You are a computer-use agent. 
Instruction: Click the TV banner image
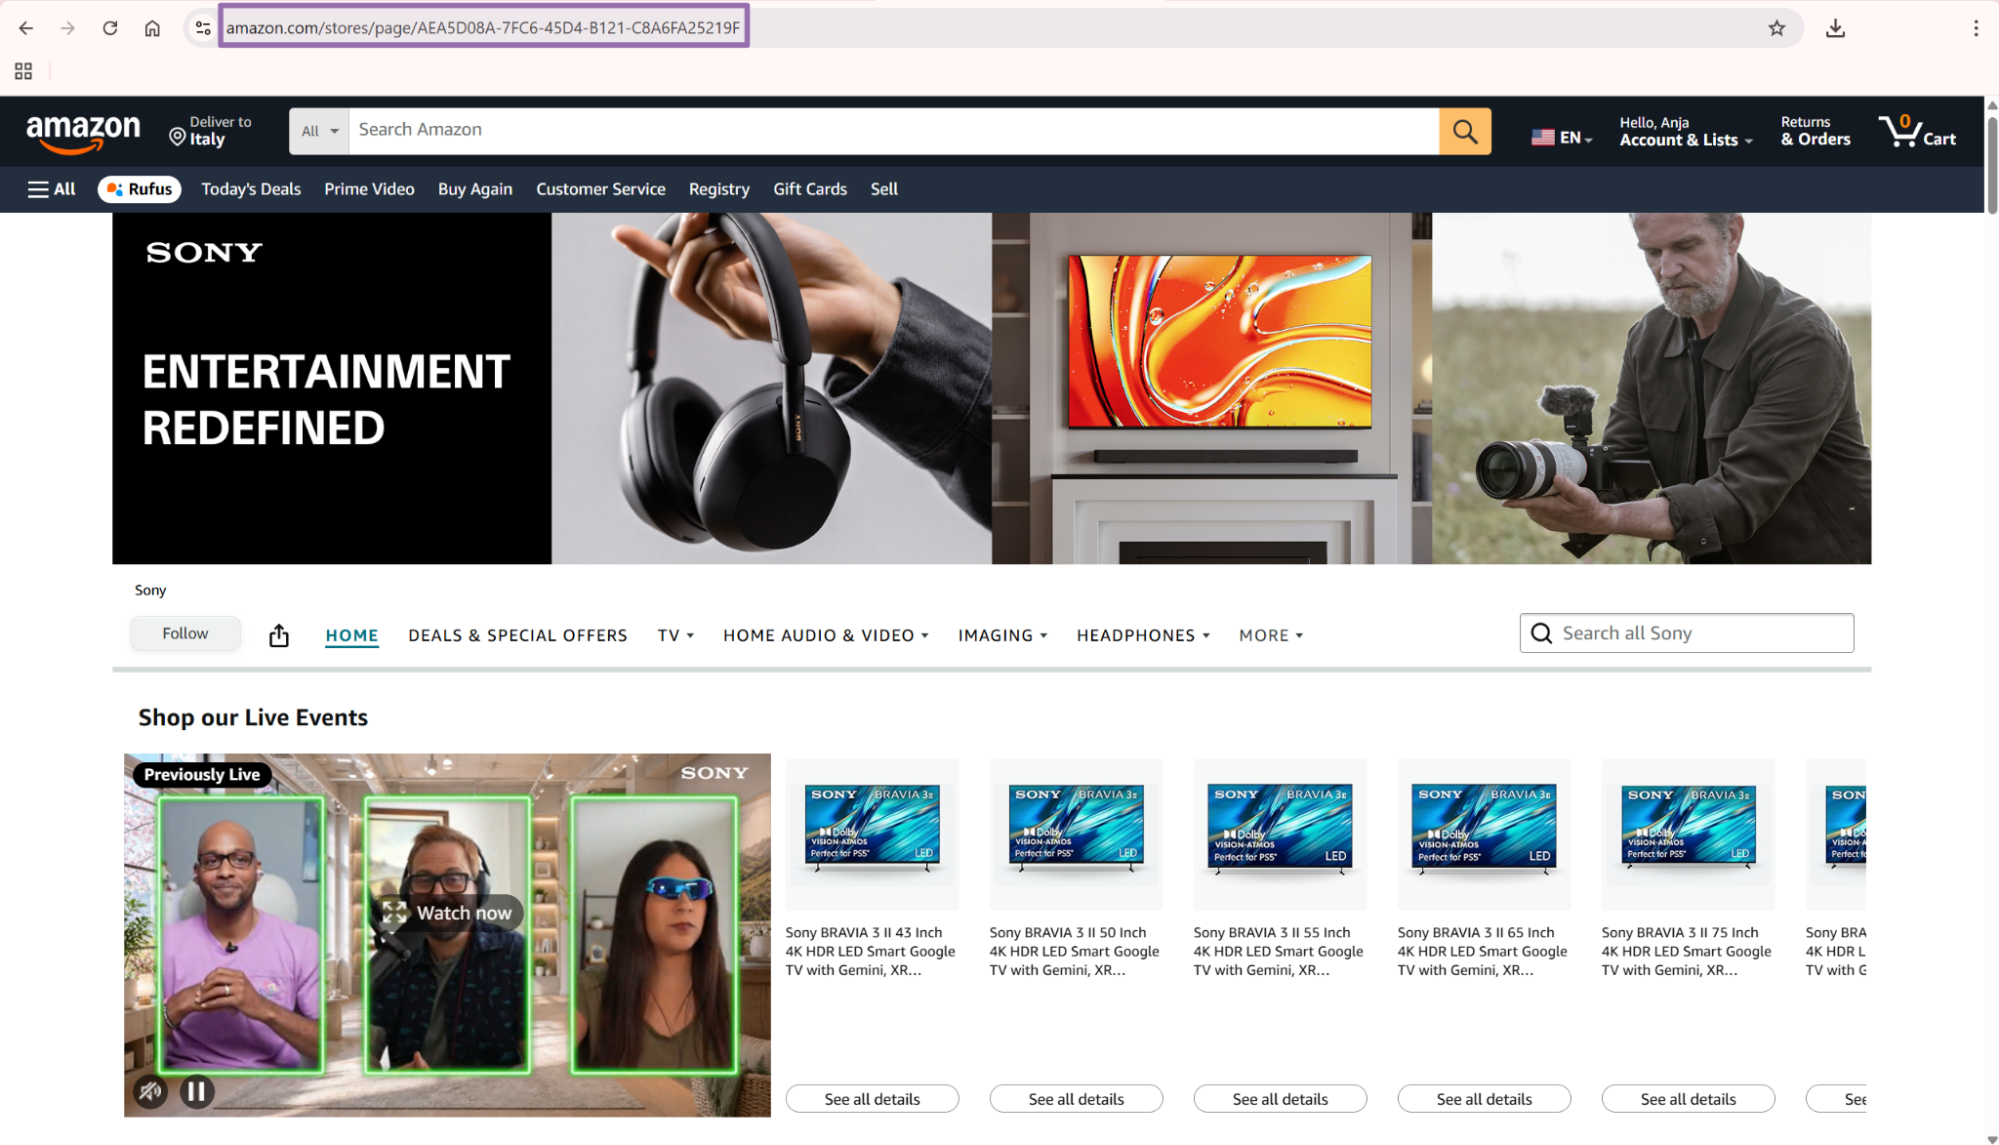point(1211,388)
